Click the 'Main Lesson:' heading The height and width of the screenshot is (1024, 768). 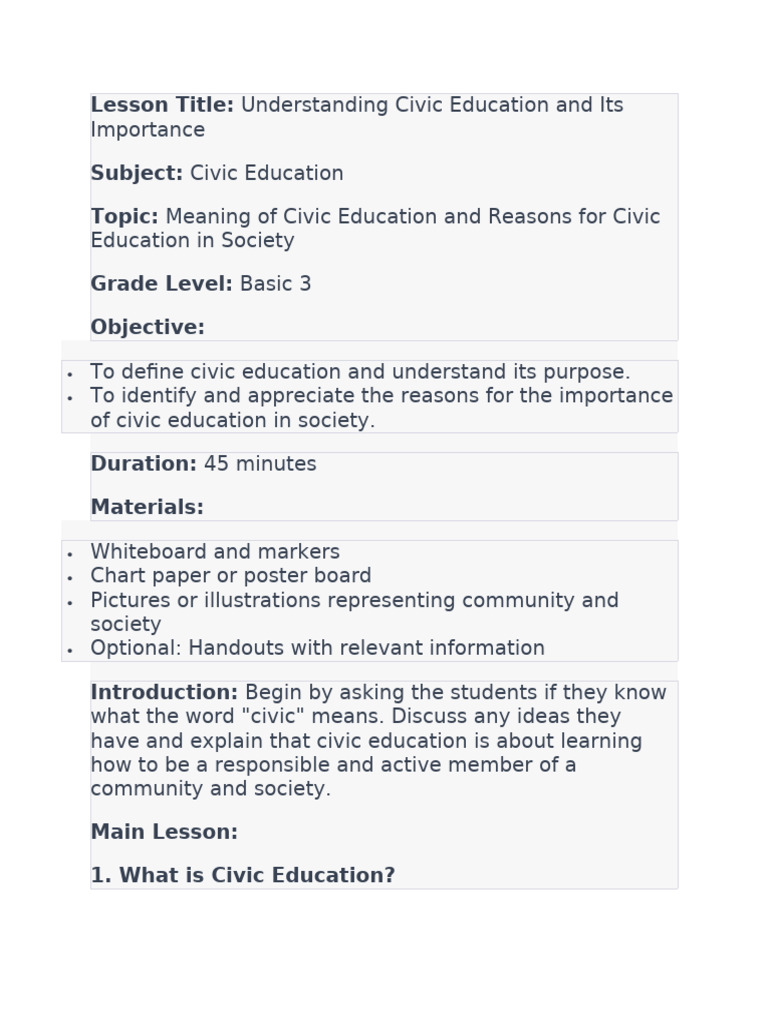click(164, 832)
